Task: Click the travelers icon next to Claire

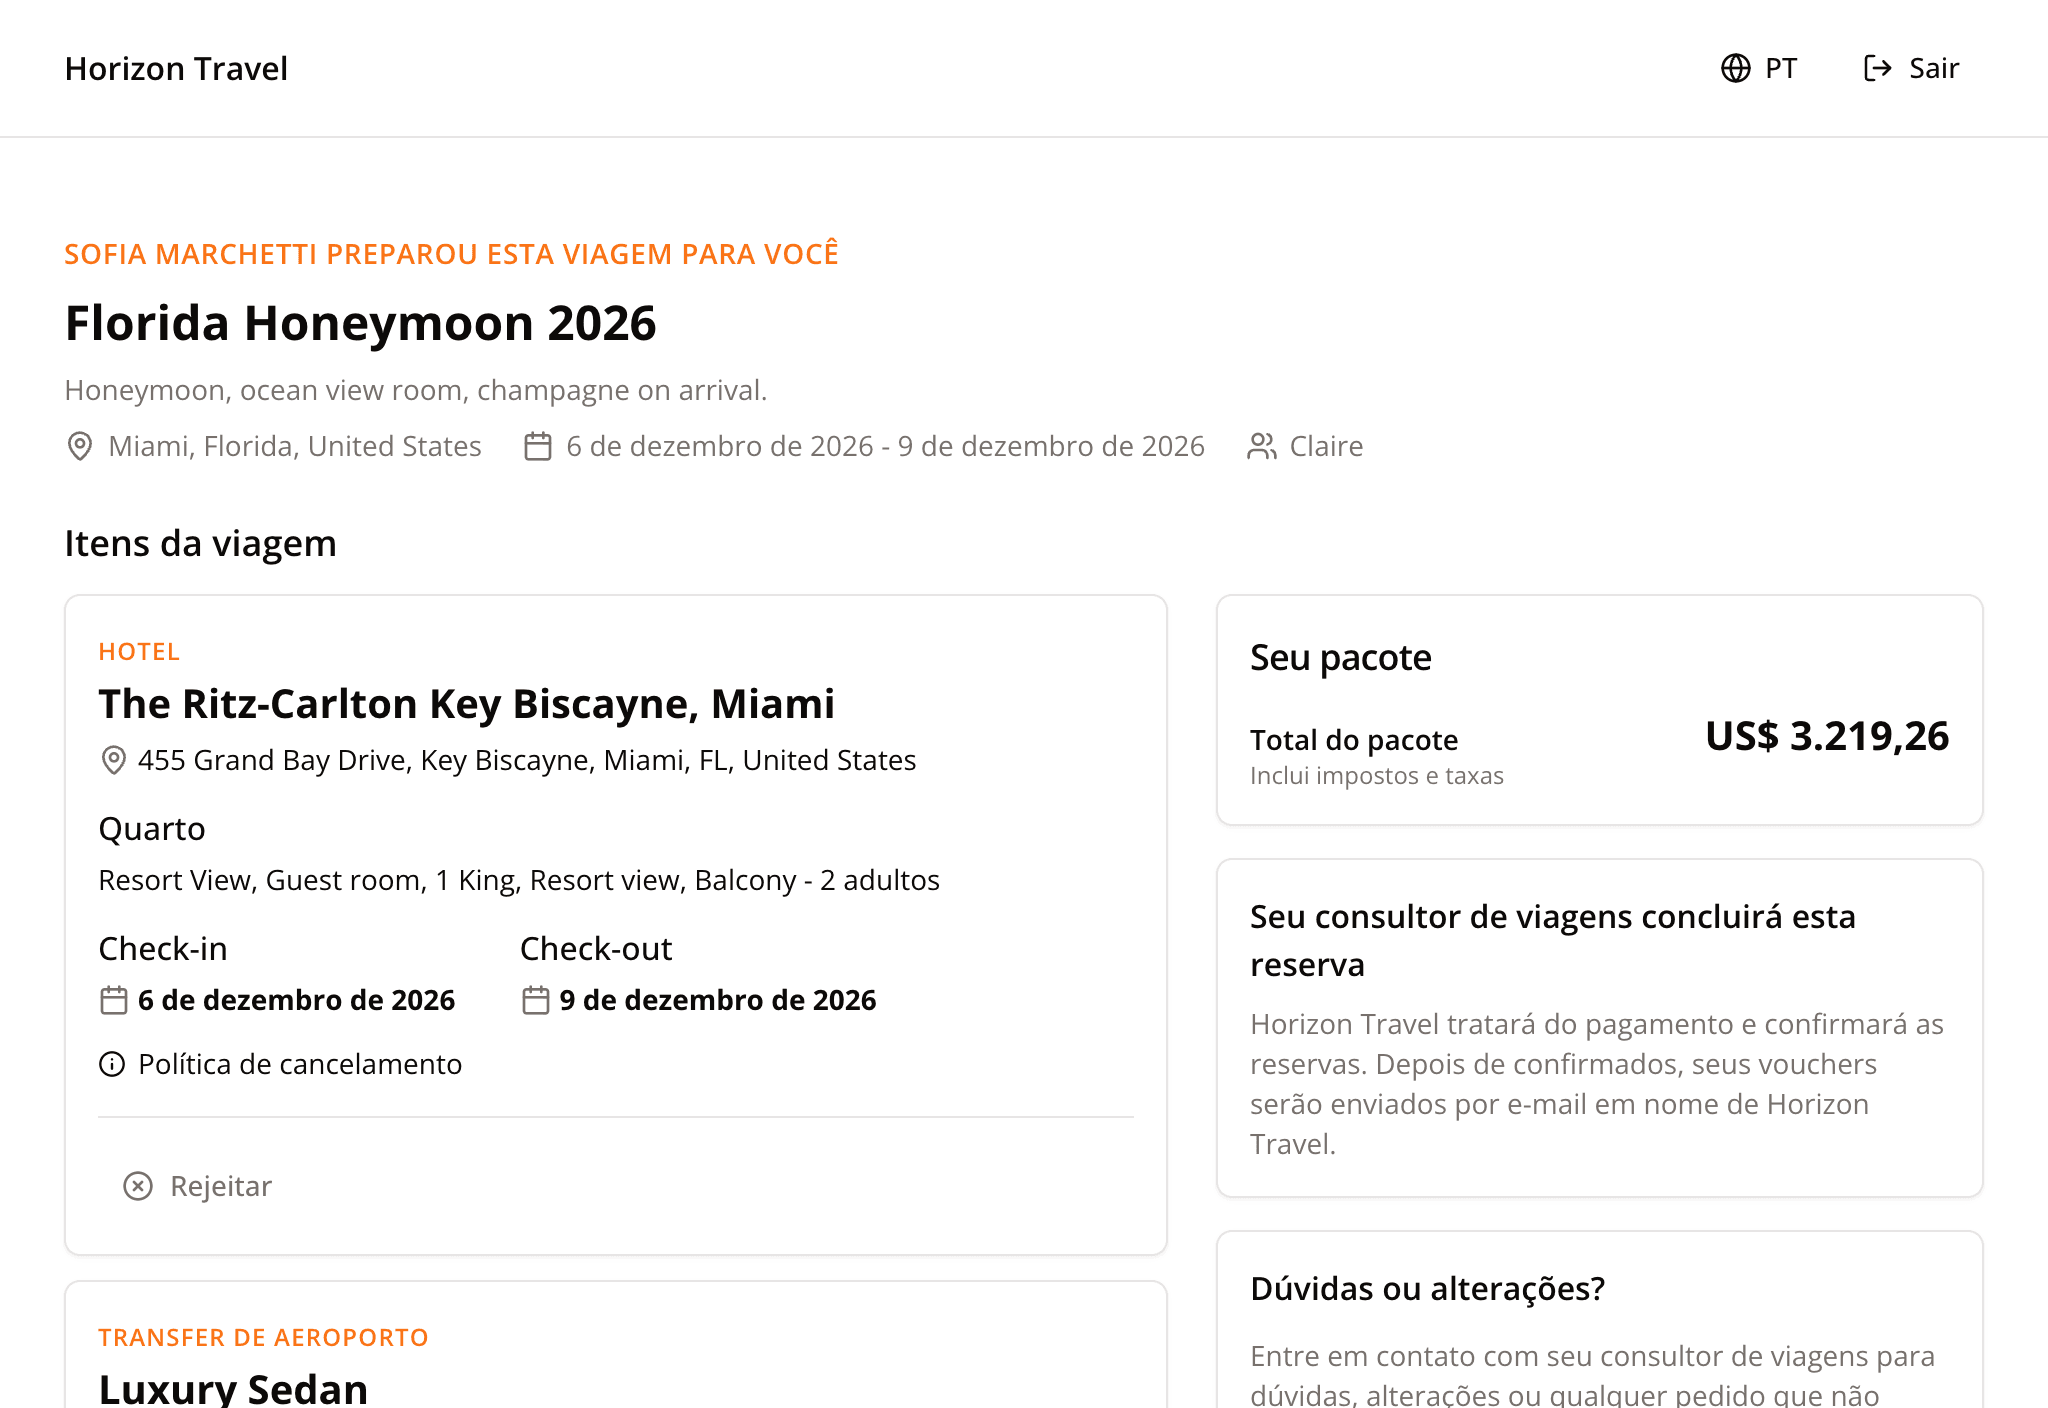Action: coord(1262,446)
